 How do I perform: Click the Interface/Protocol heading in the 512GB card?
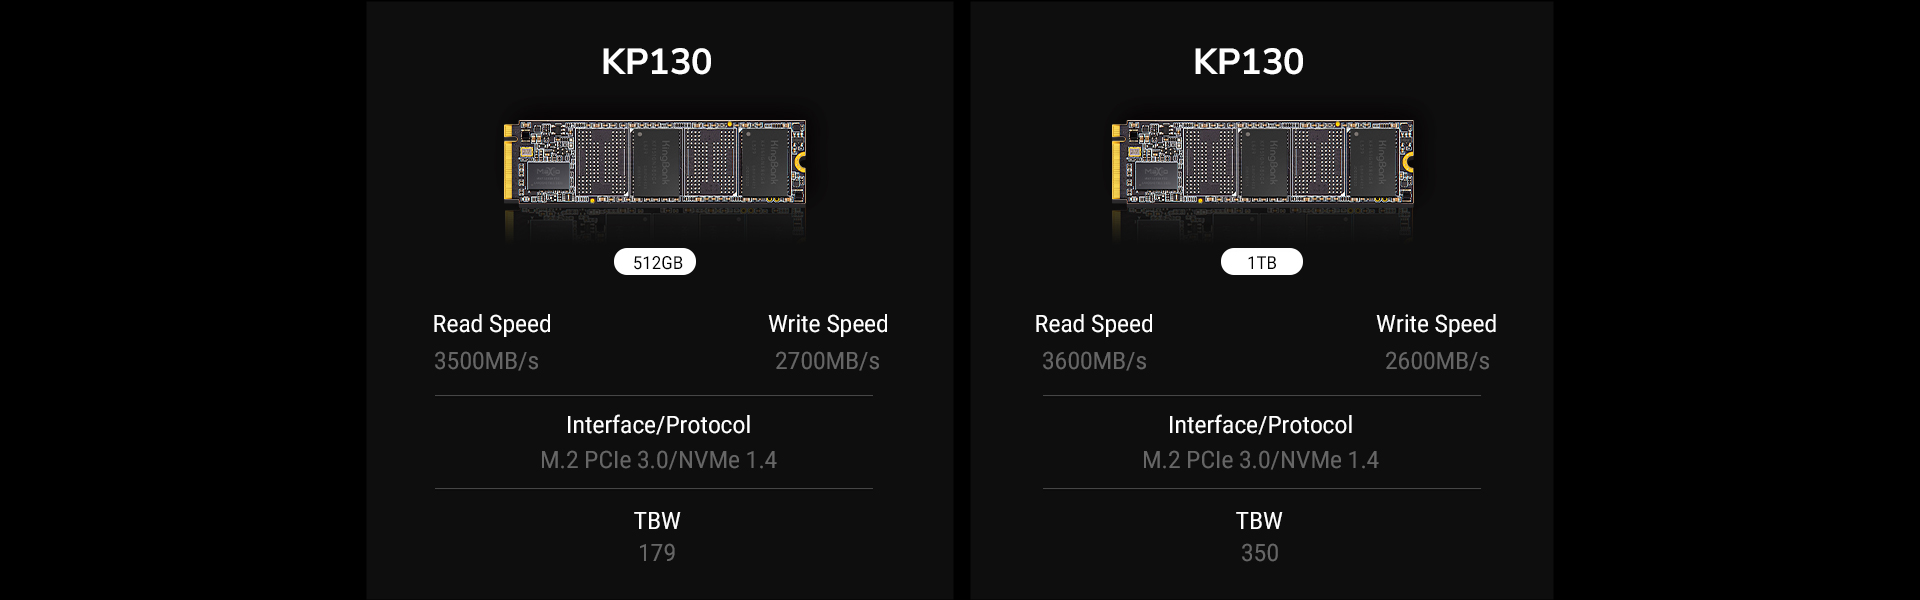(658, 425)
